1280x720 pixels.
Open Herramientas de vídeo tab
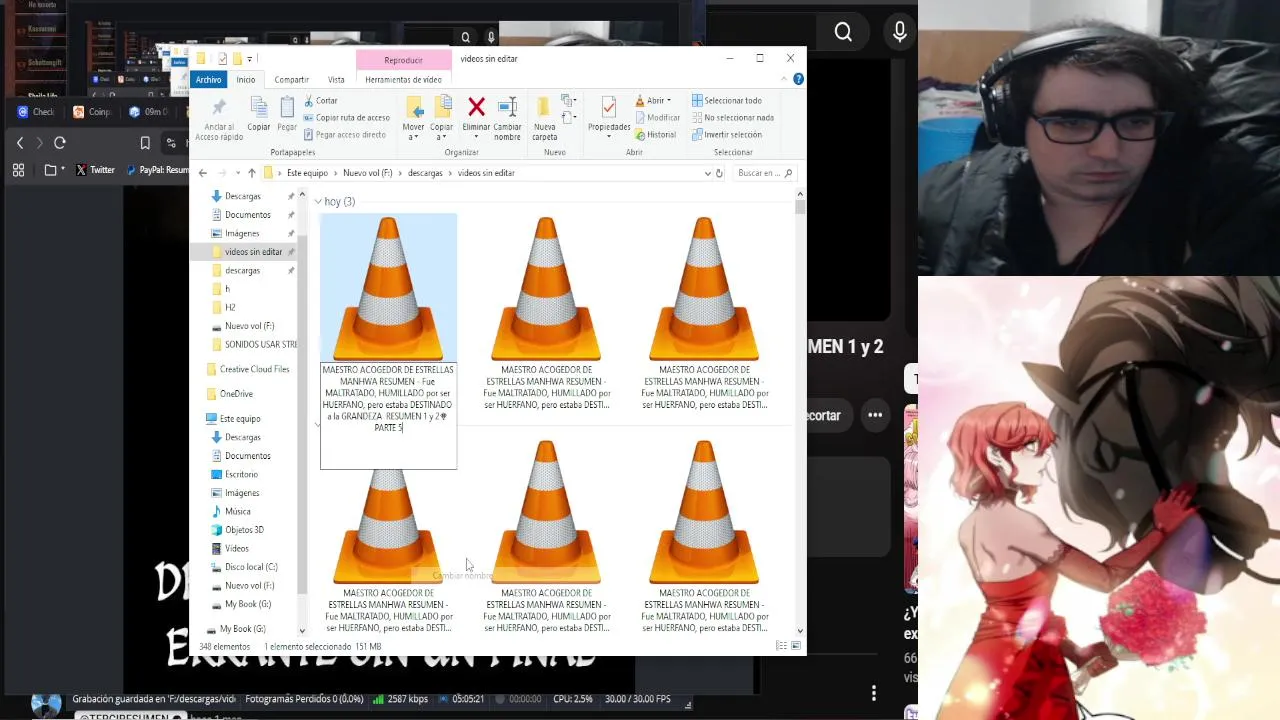[x=403, y=80]
